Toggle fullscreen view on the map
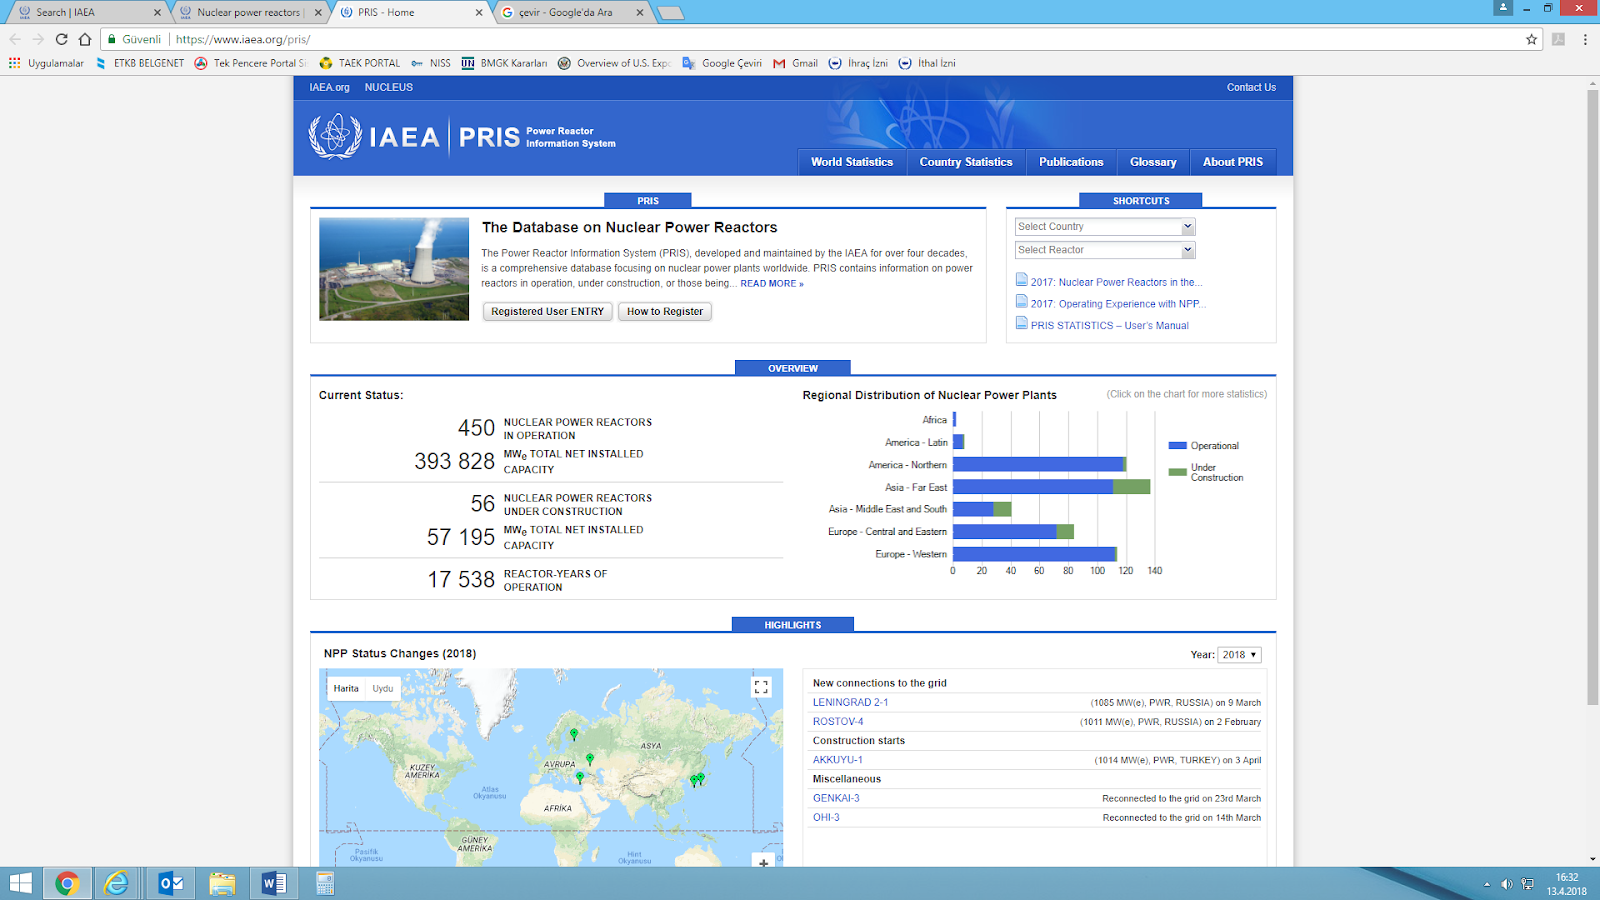 tap(761, 687)
